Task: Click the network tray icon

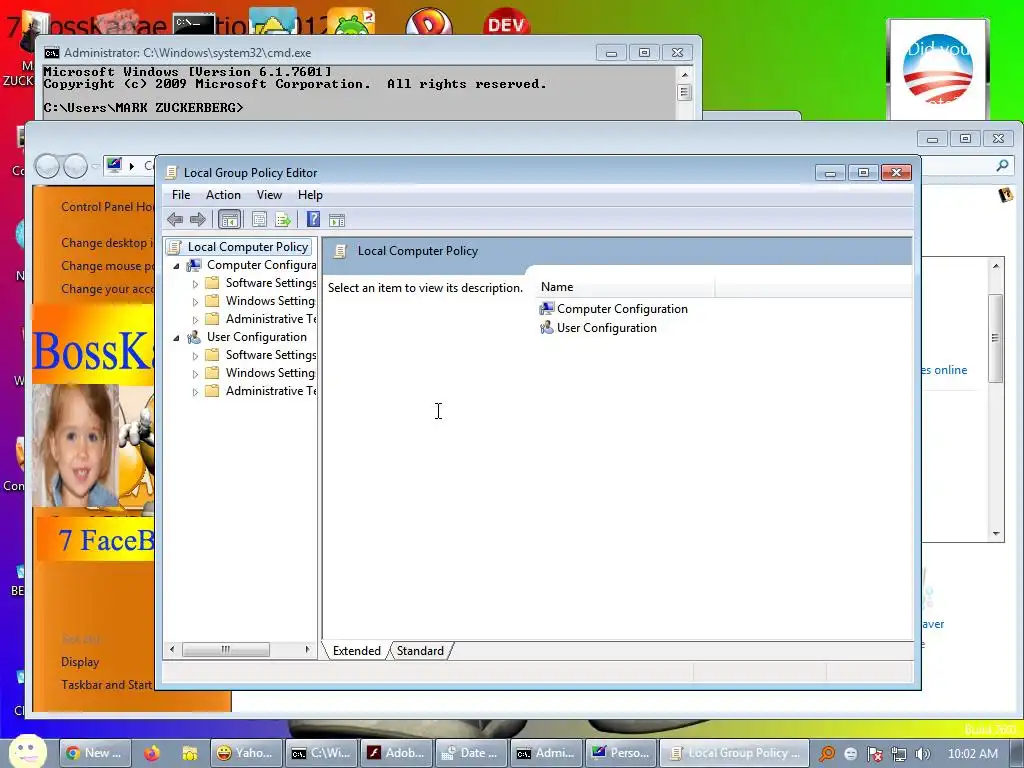Action: (x=899, y=754)
